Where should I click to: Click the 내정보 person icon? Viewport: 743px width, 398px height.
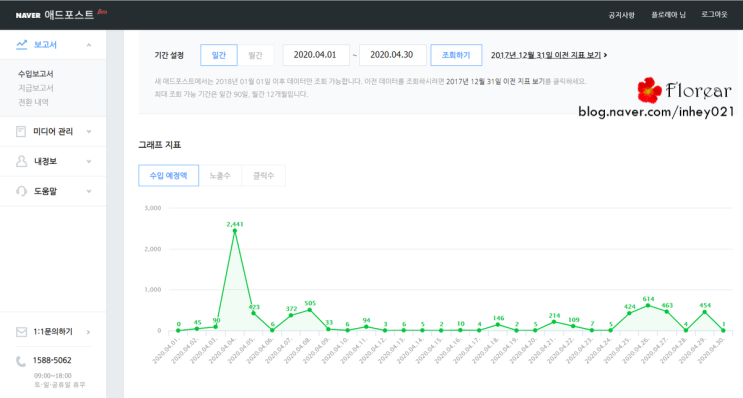[21, 161]
